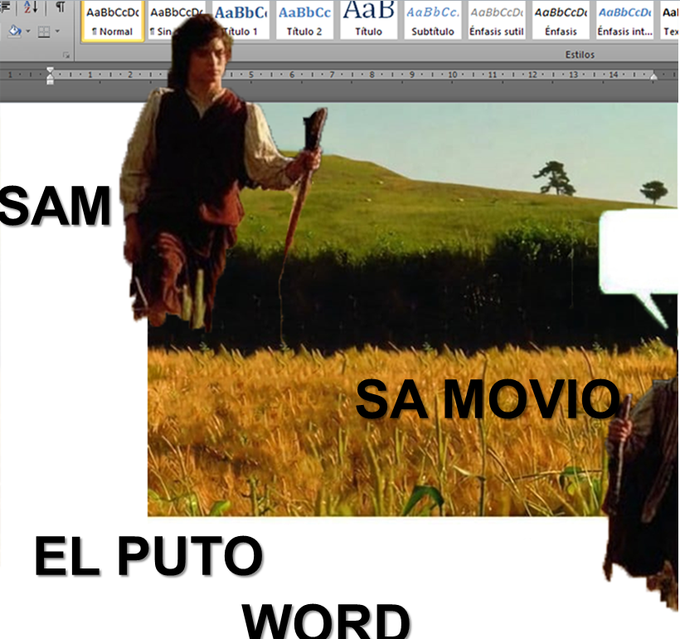
Task: Click the "SA MOVIO" text
Action: 487,399
